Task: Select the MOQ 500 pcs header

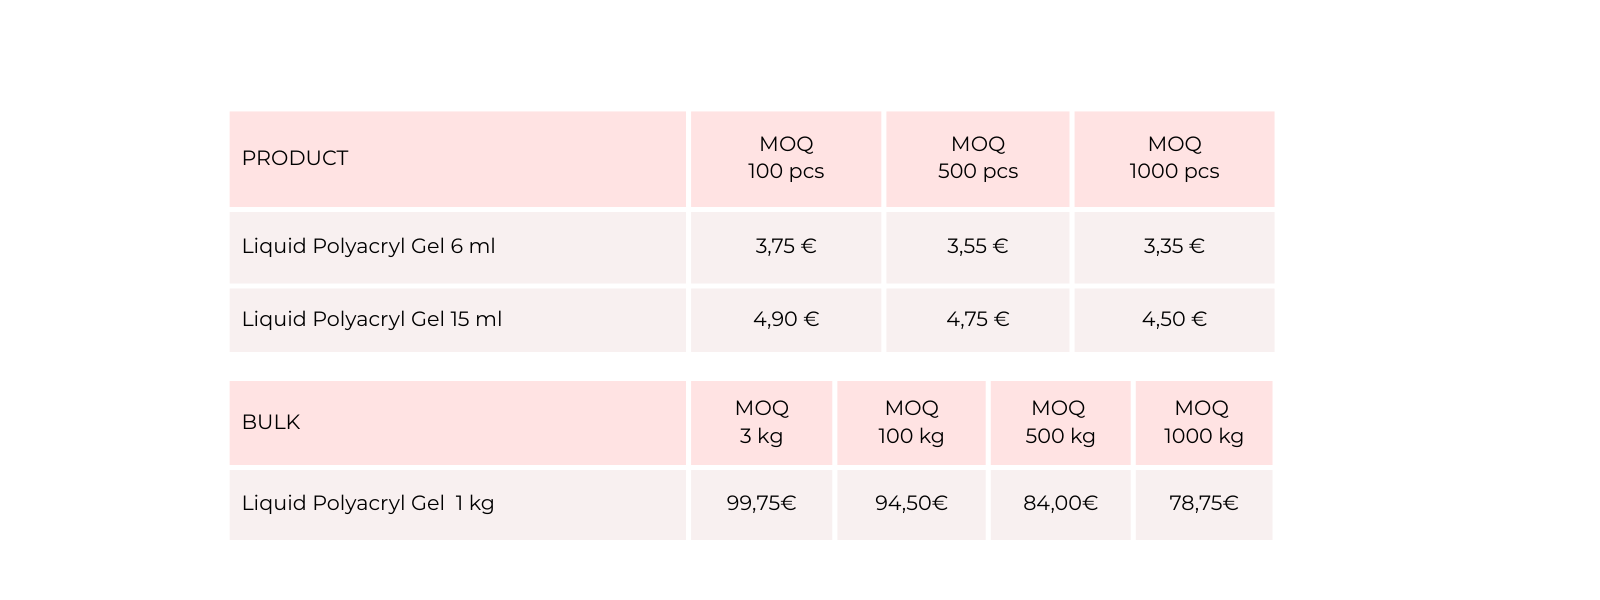Action: pyautogui.click(x=978, y=158)
